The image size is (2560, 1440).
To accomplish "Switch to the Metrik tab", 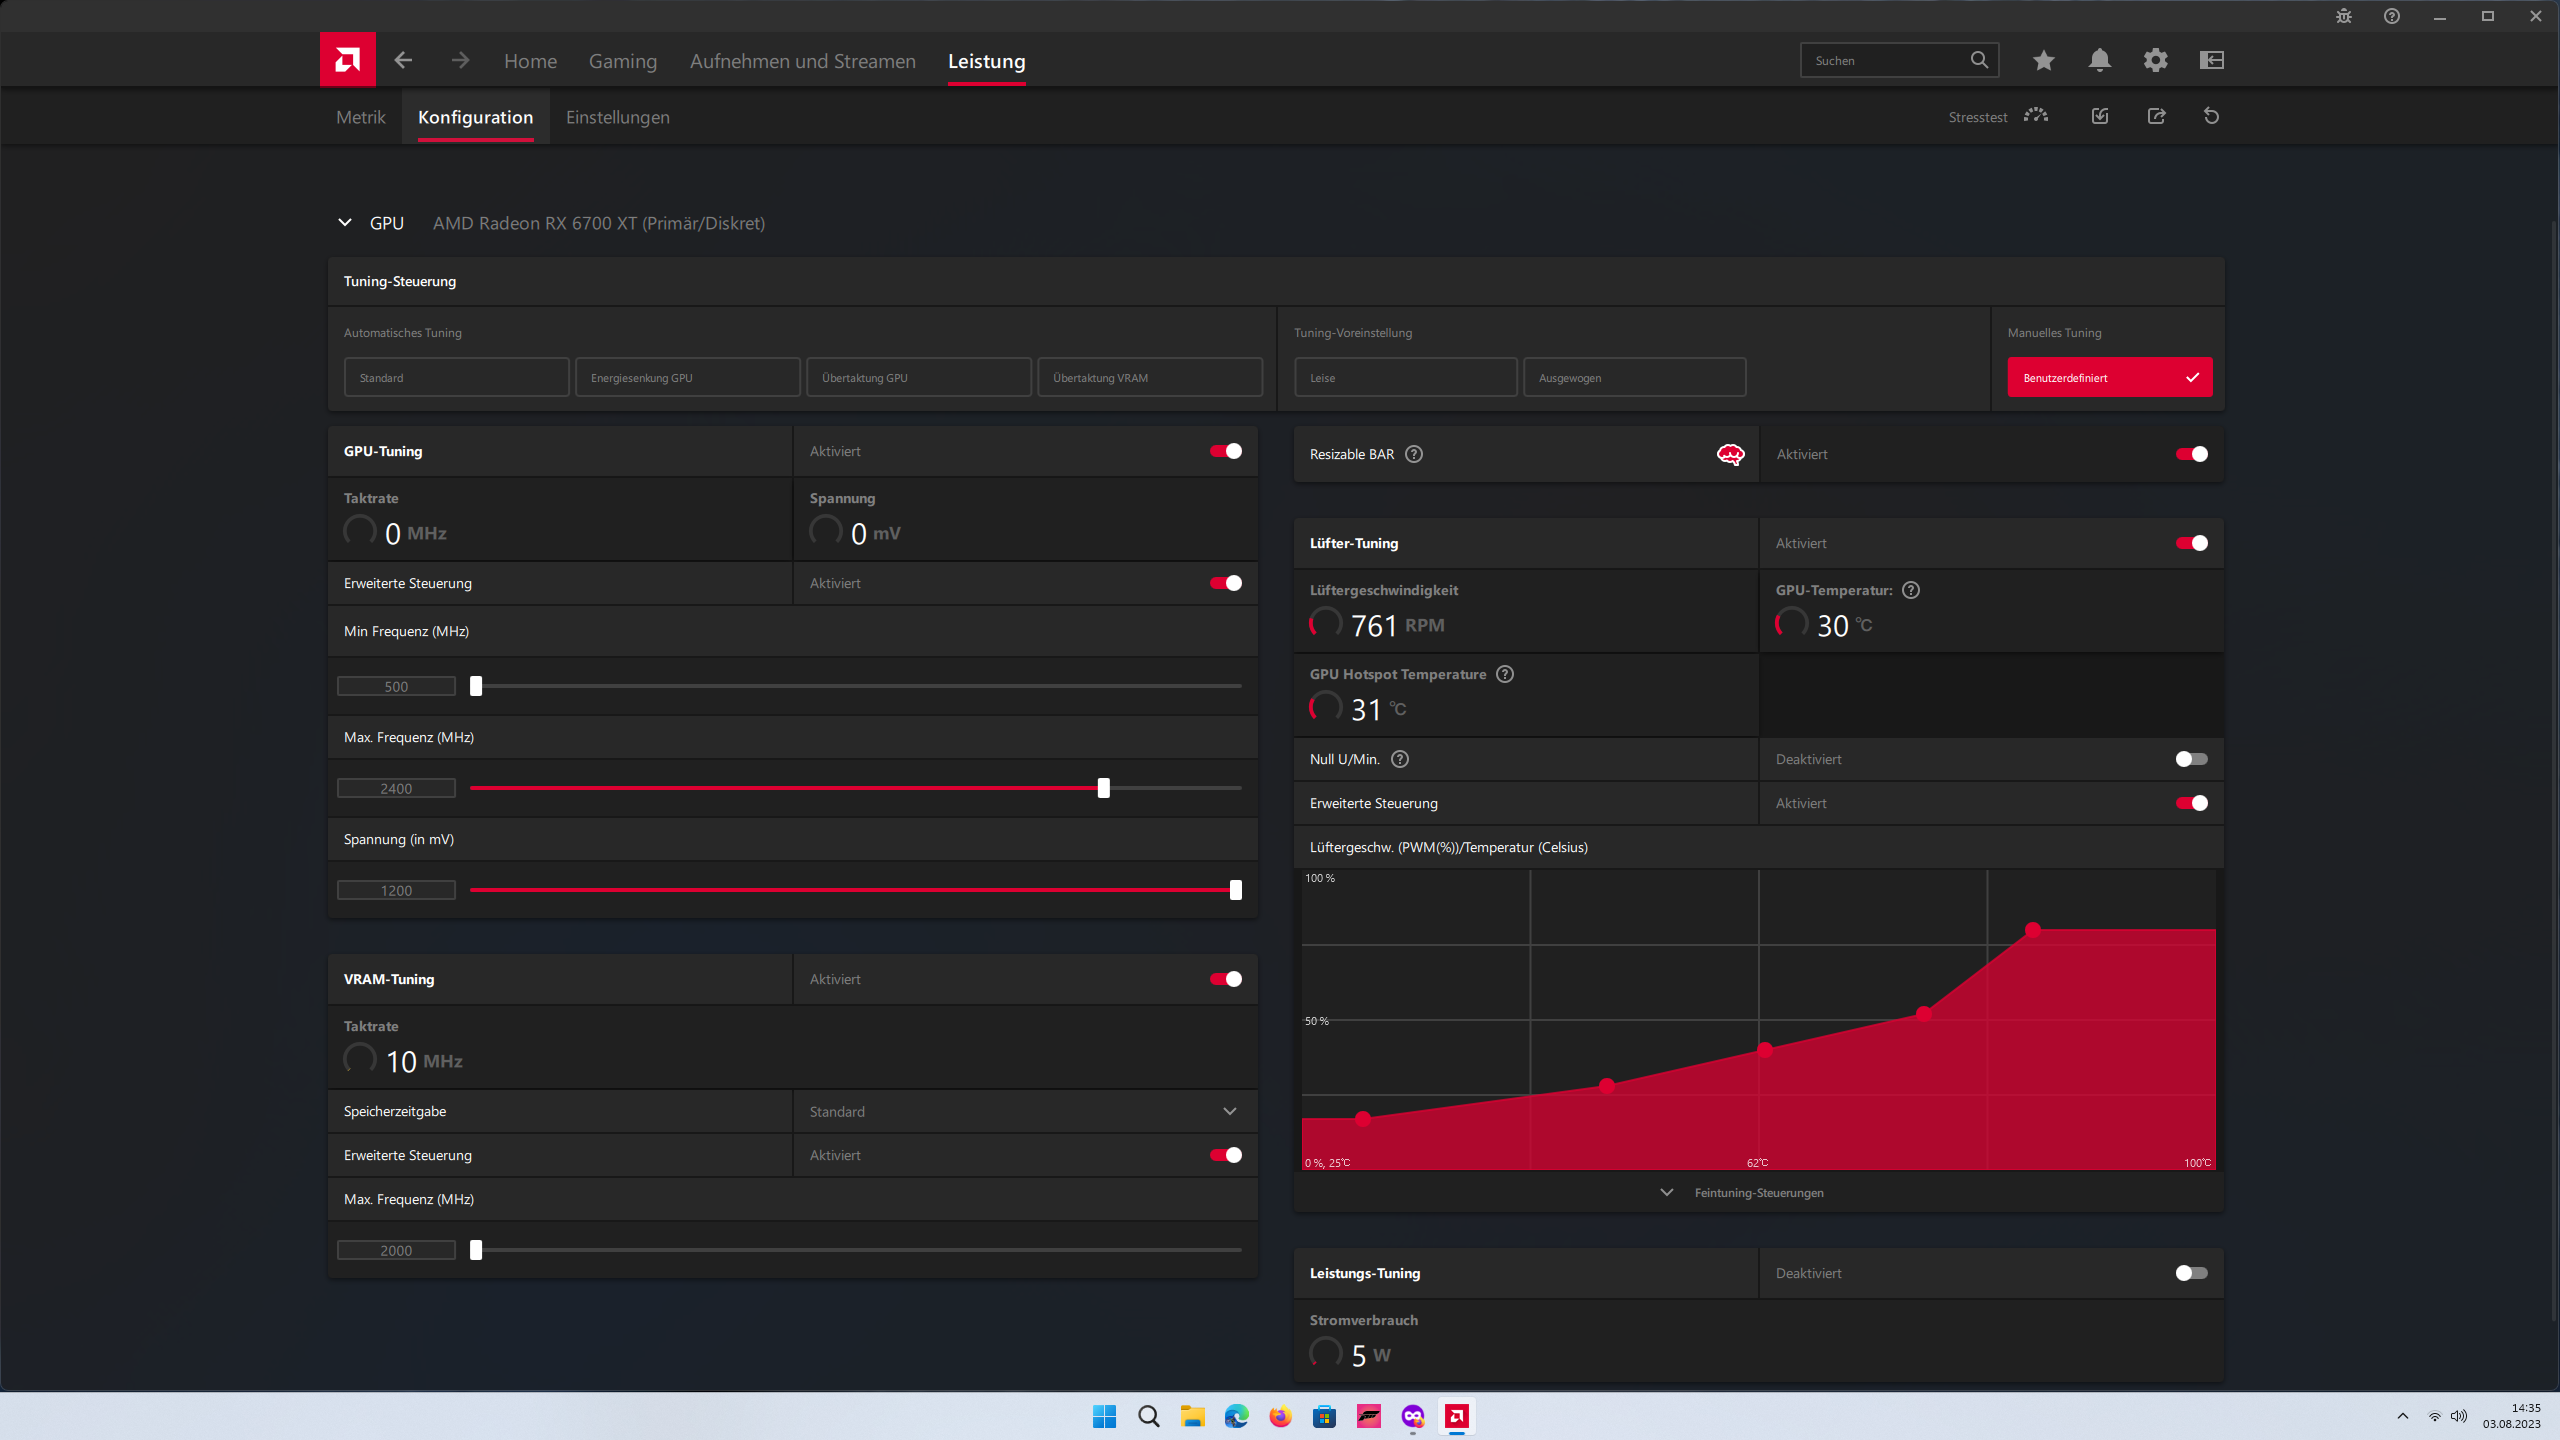I will pos(359,116).
